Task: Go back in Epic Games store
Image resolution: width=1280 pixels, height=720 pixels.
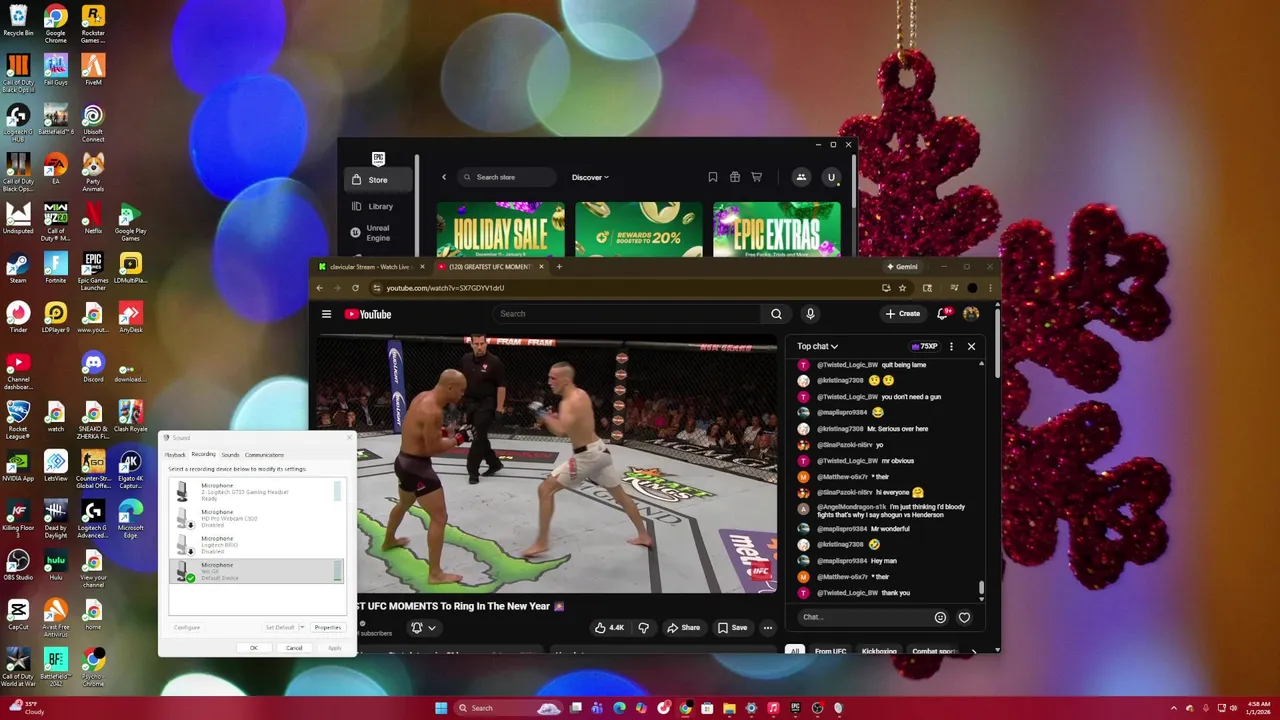Action: (444, 177)
